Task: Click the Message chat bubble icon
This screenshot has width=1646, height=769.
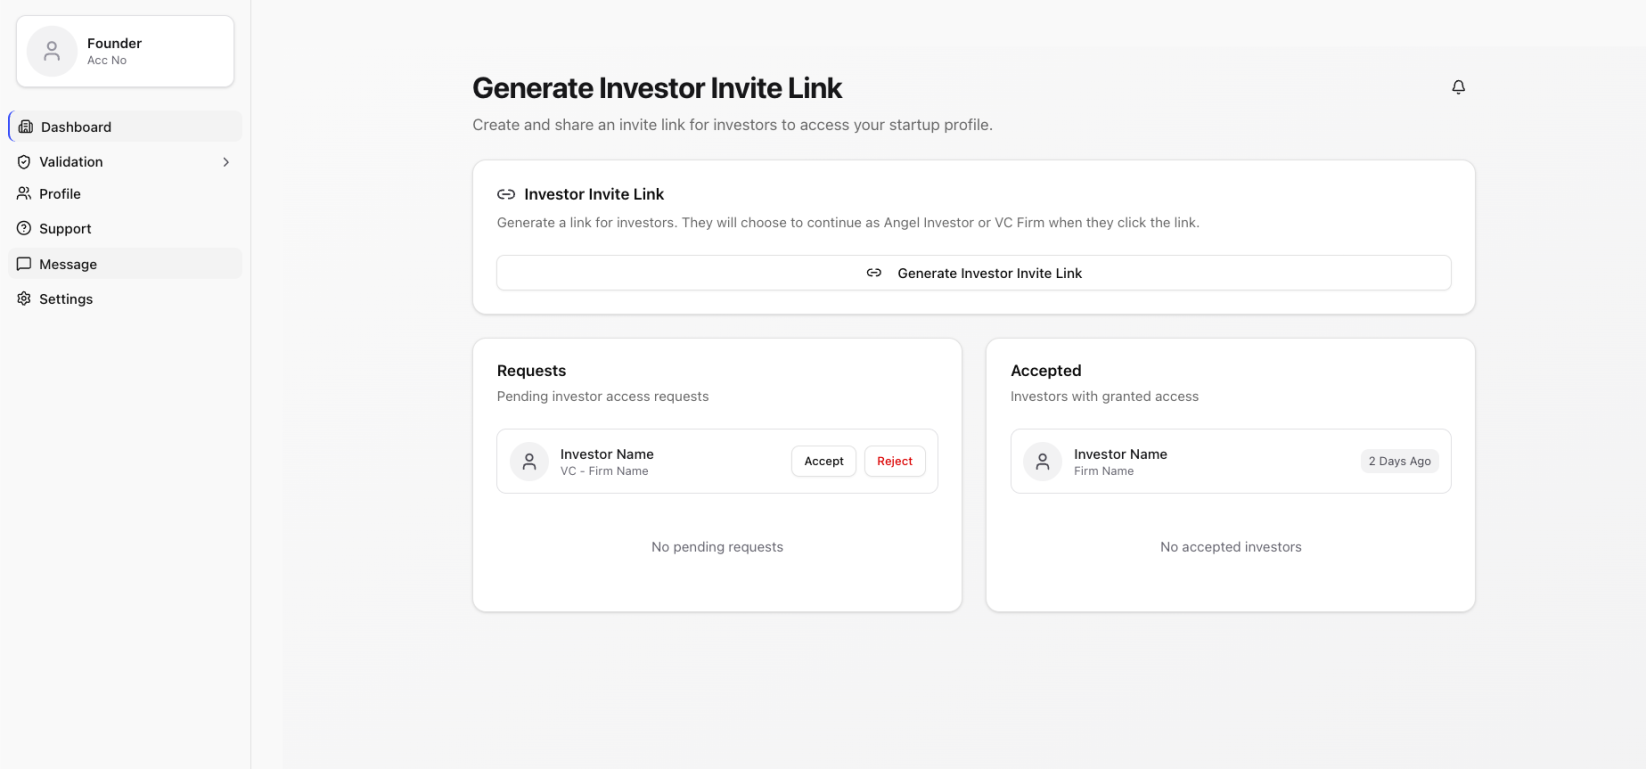Action: (24, 264)
